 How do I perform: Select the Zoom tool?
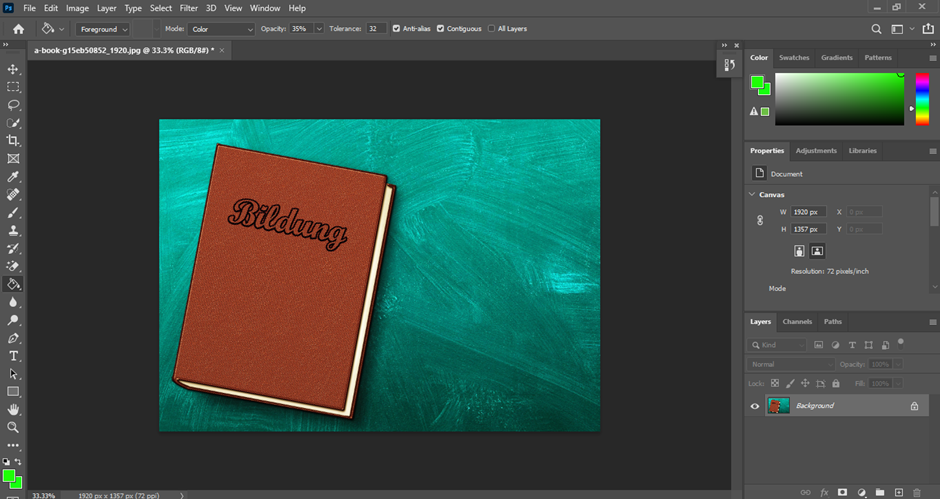[x=13, y=428]
